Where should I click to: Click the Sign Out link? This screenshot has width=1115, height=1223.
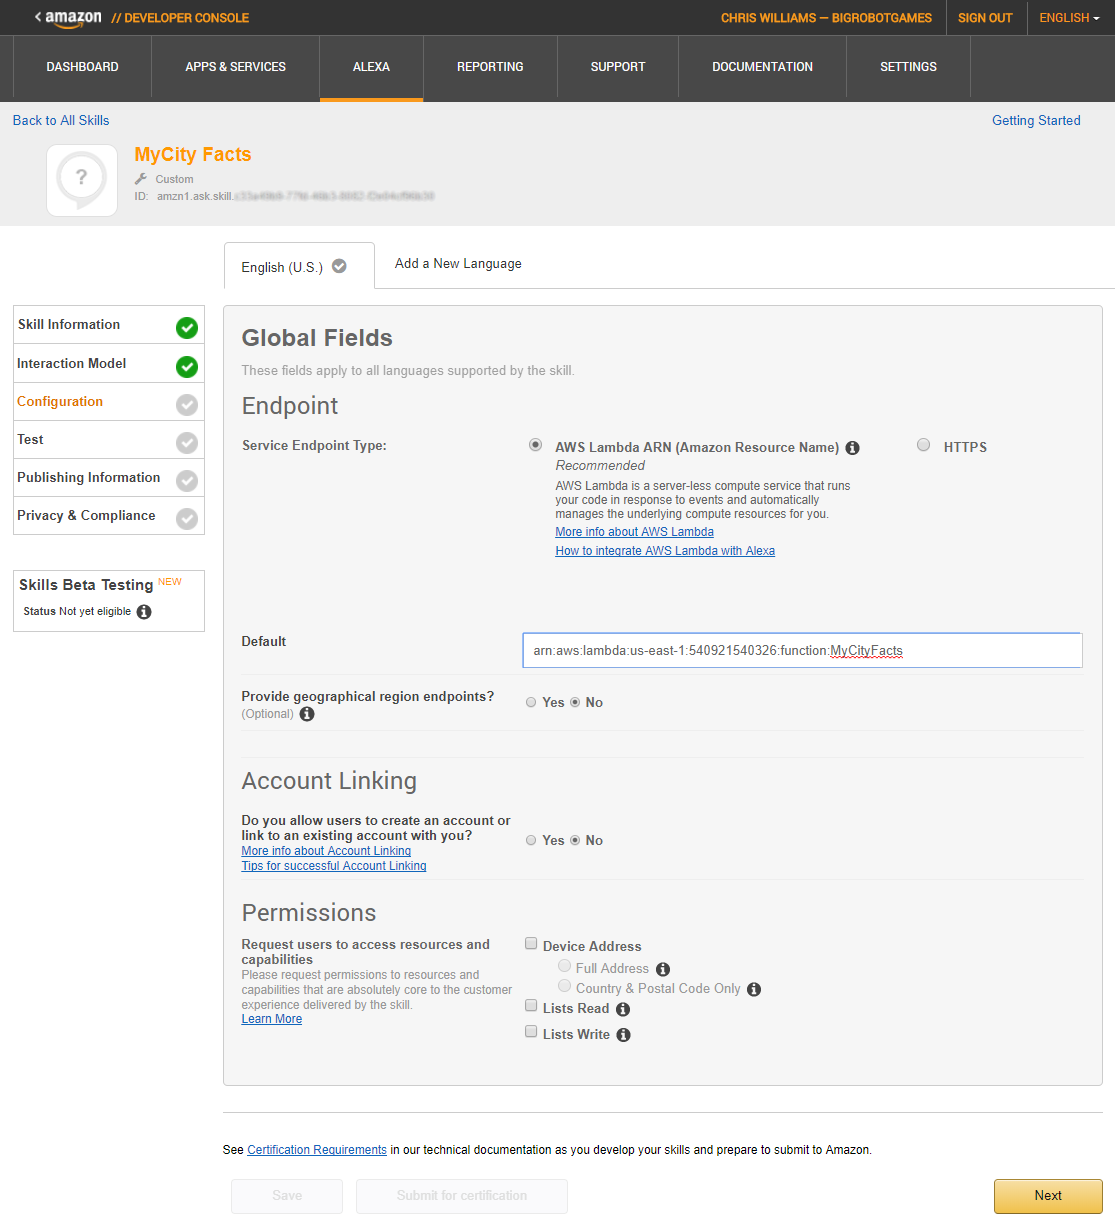pyautogui.click(x=985, y=18)
